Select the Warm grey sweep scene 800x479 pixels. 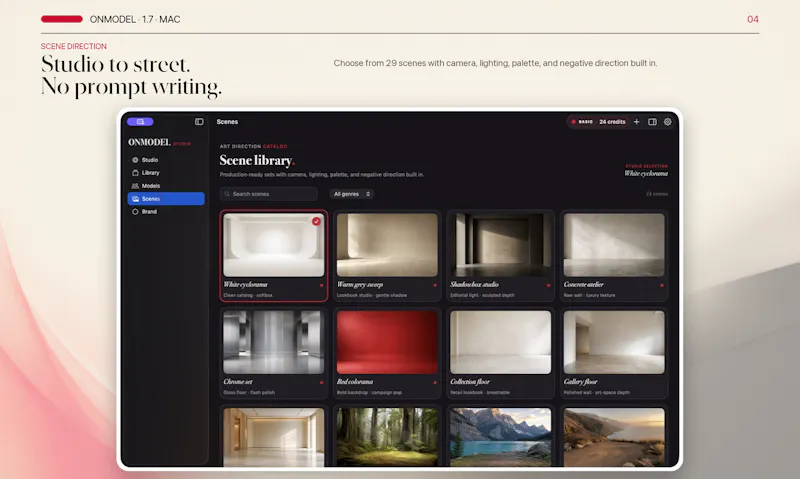coord(387,256)
